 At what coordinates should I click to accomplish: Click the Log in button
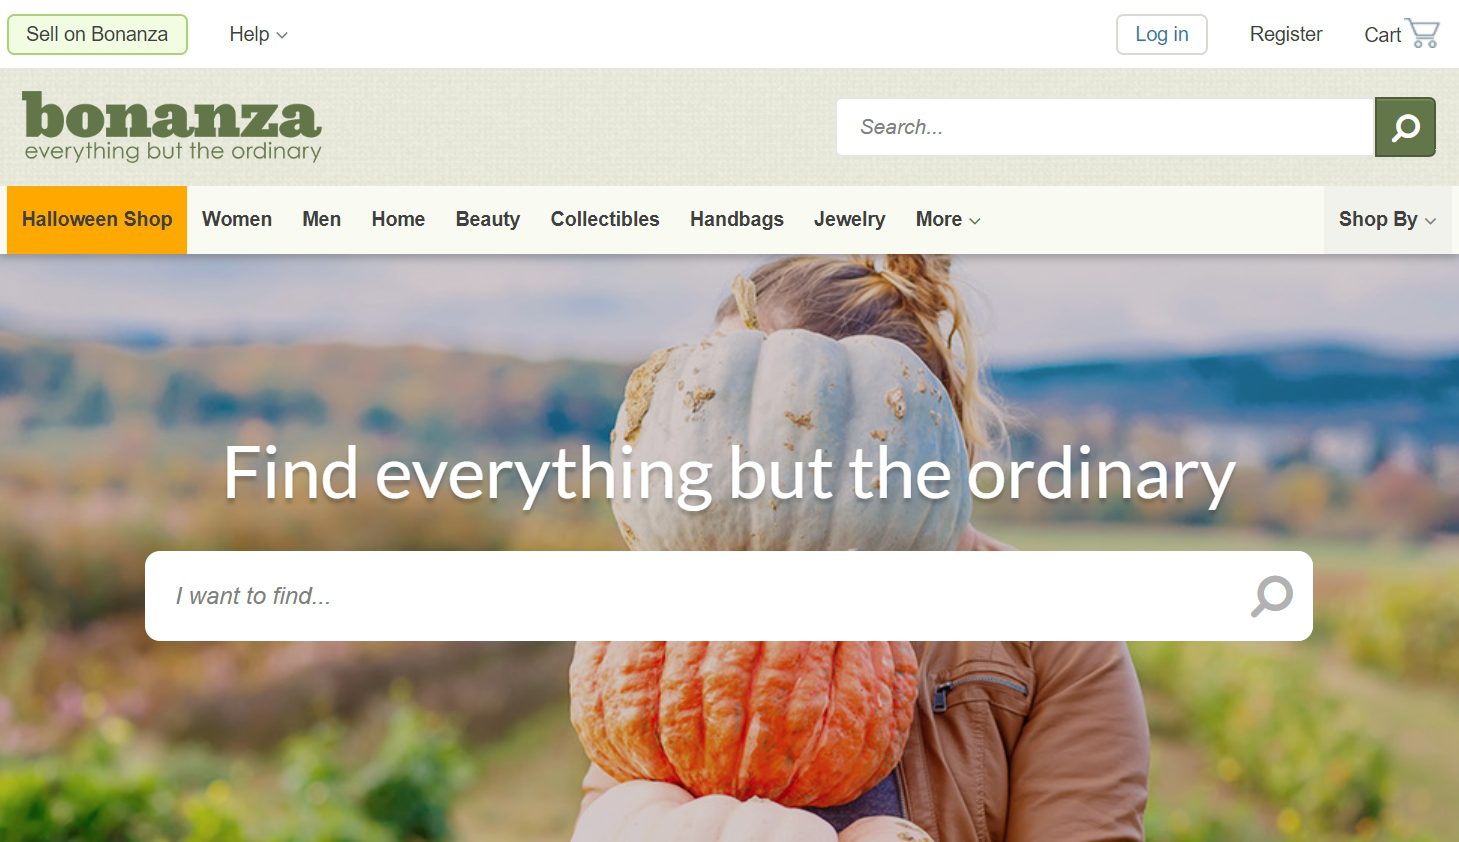pos(1162,34)
